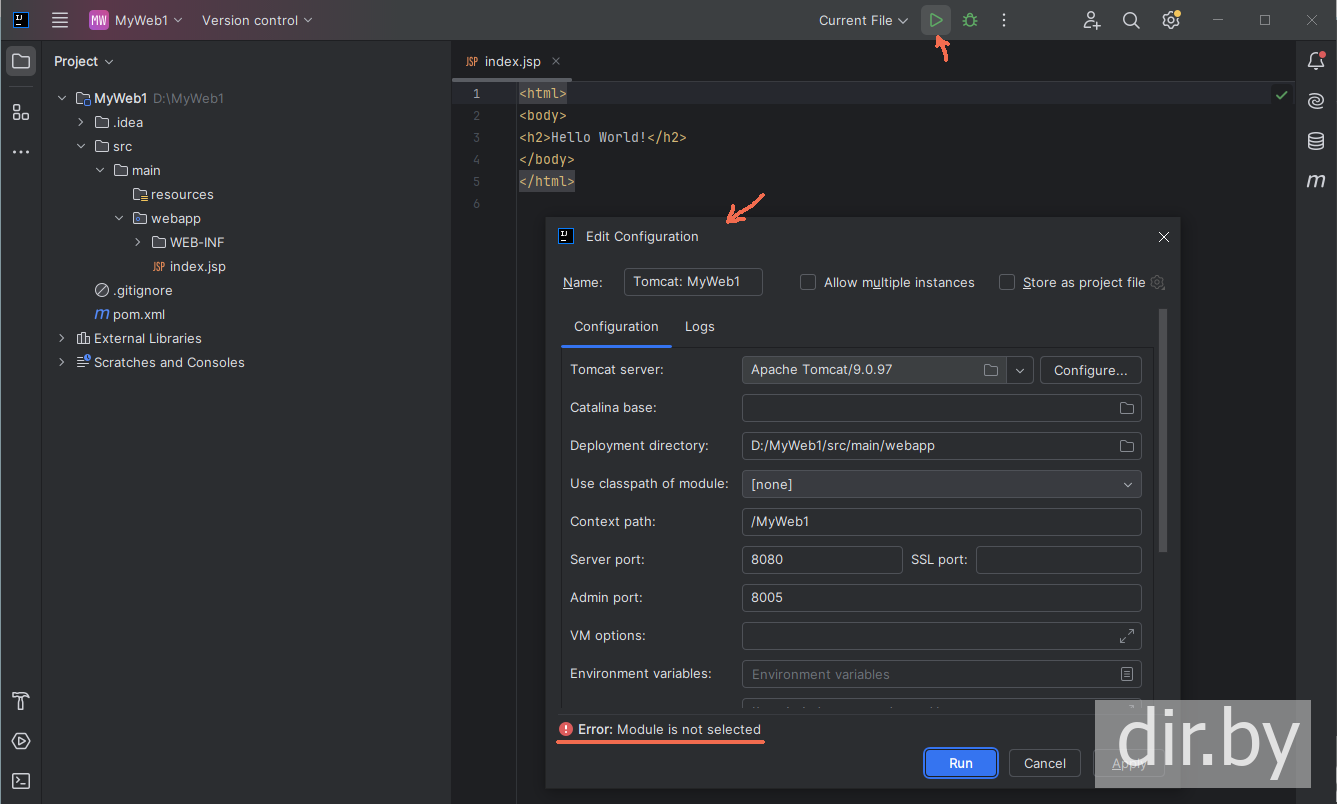Open the Structure tool window
The width and height of the screenshot is (1337, 804).
click(21, 112)
